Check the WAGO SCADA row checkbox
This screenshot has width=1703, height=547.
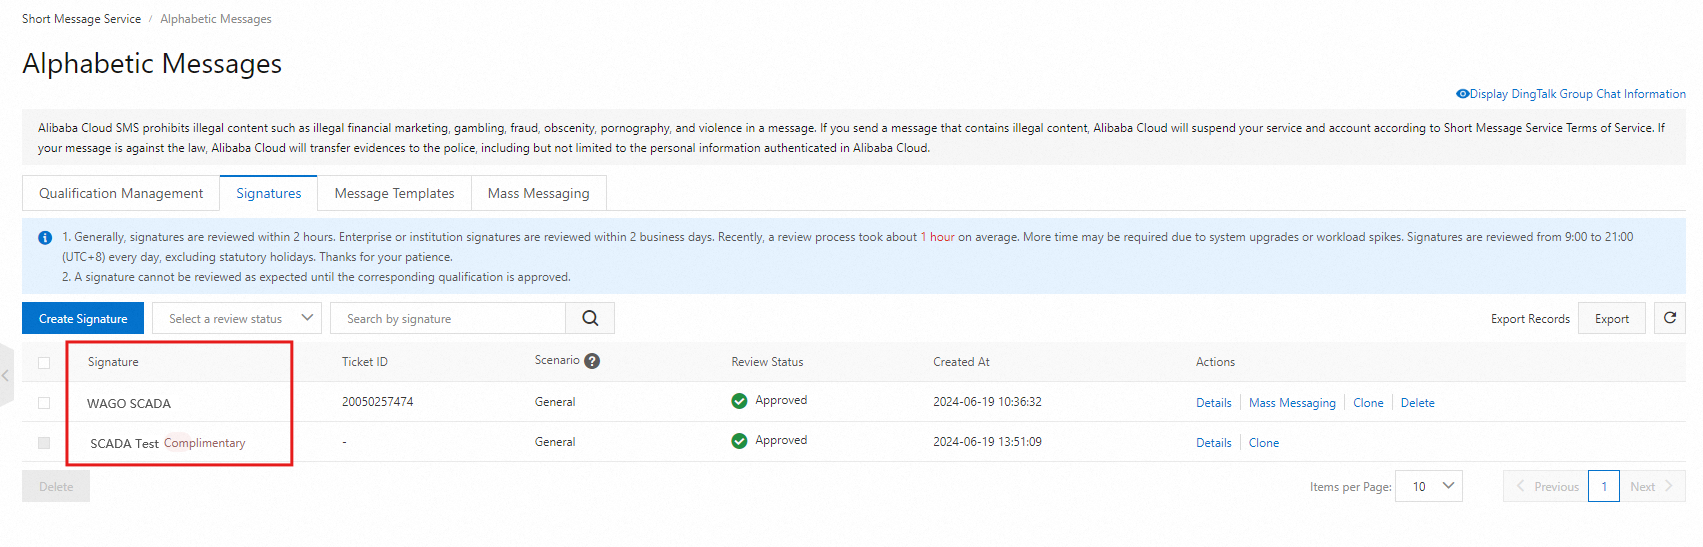pos(44,403)
